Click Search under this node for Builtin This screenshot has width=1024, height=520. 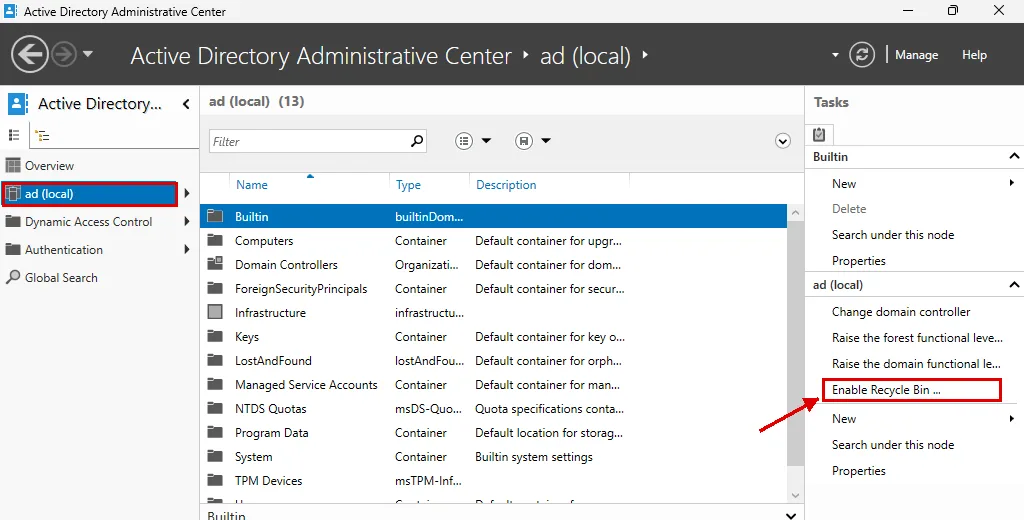pos(893,235)
